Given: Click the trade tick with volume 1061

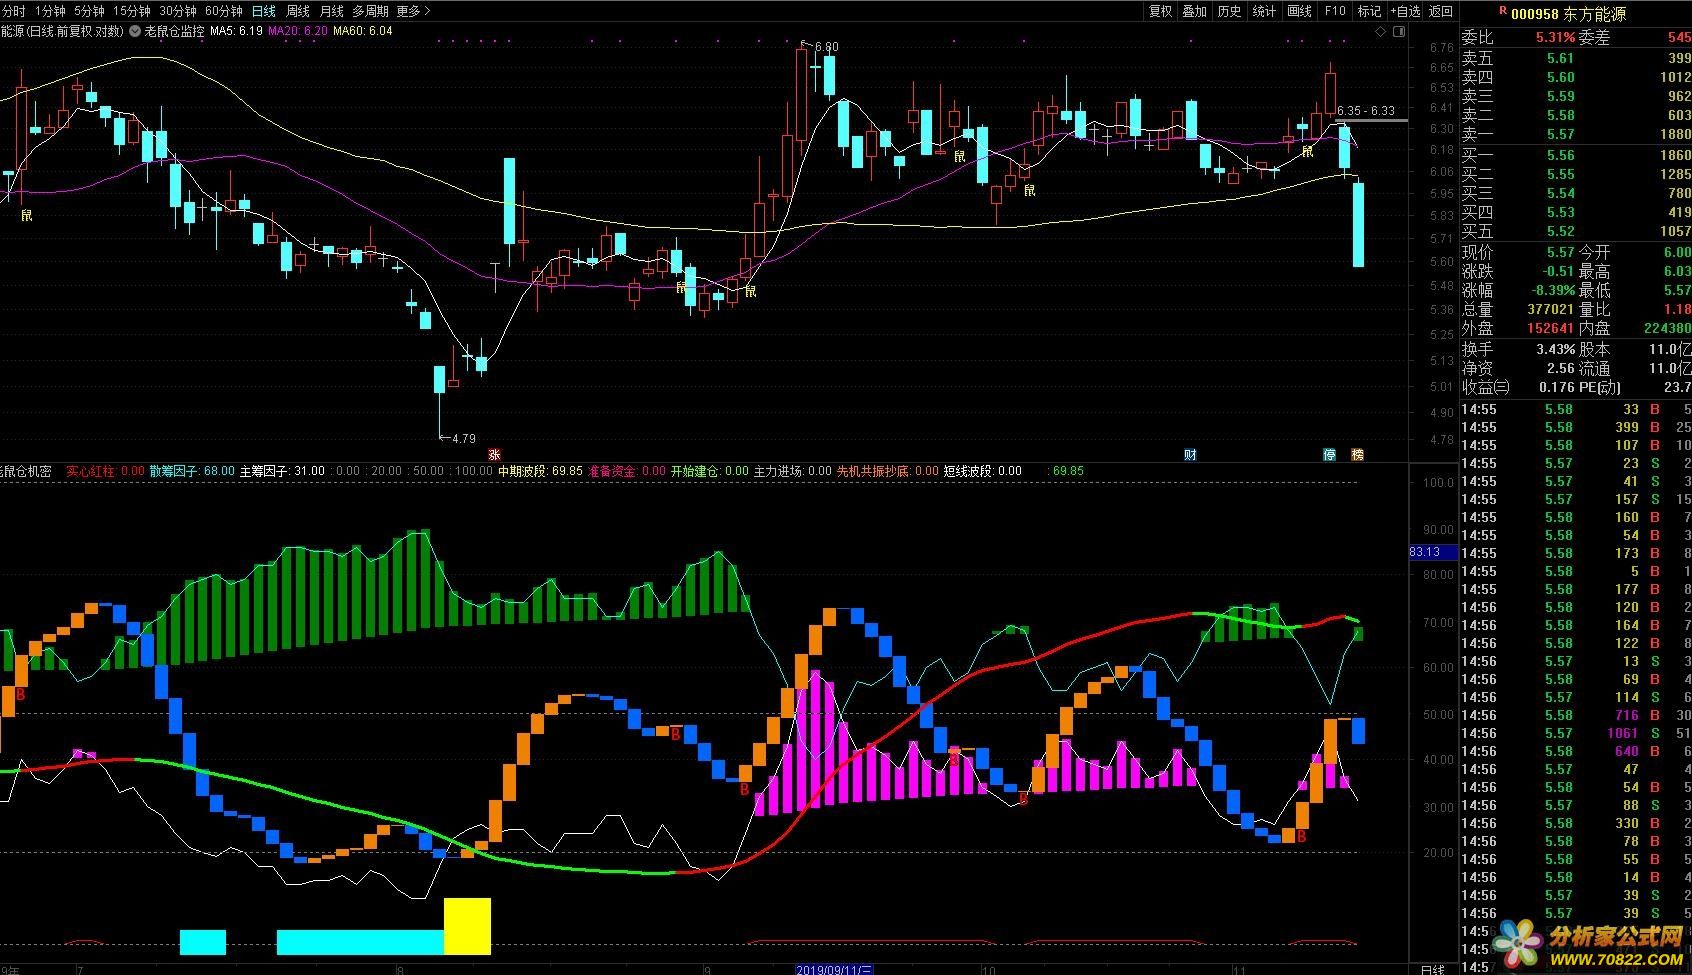Looking at the screenshot, I should (1576, 733).
